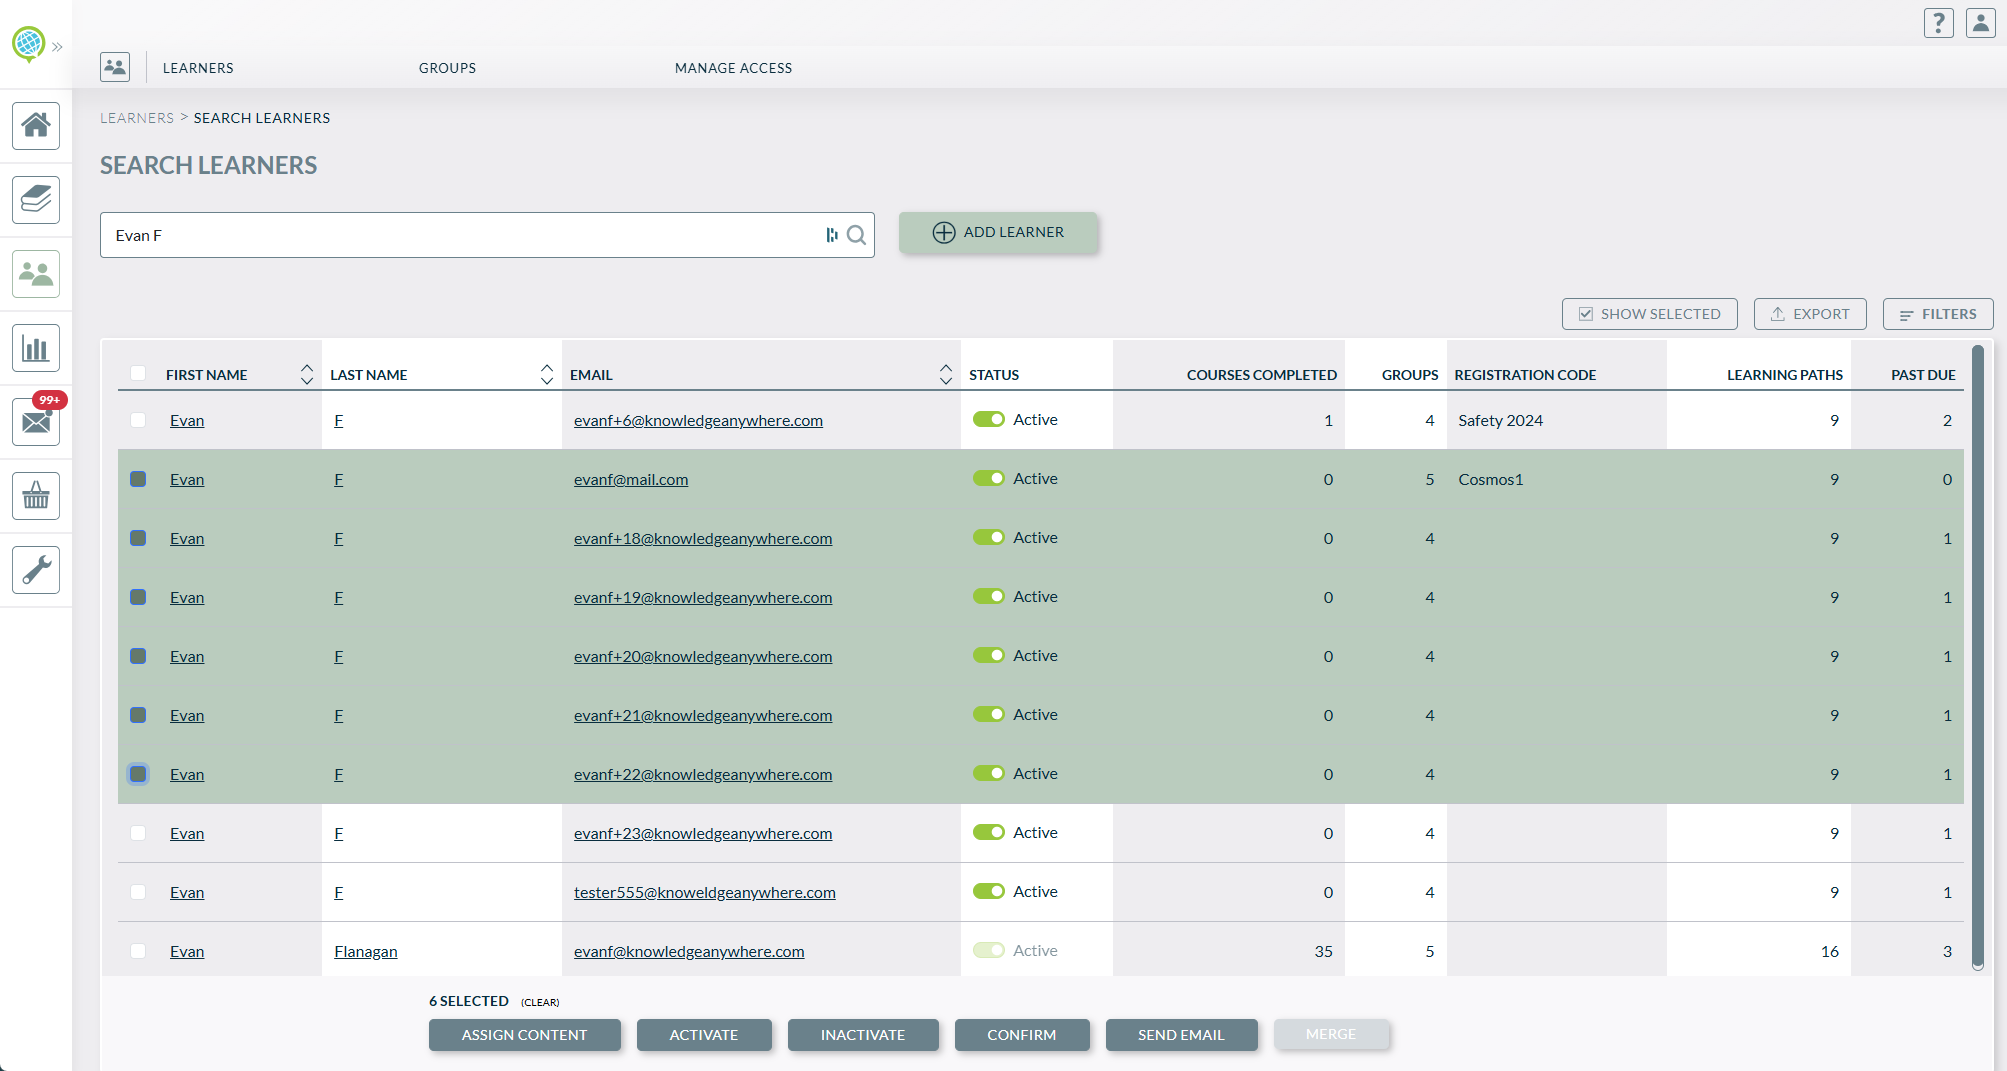Viewport: 2007px width, 1071px height.
Task: Open messages envelope icon with 99+ badge
Action: click(x=36, y=422)
